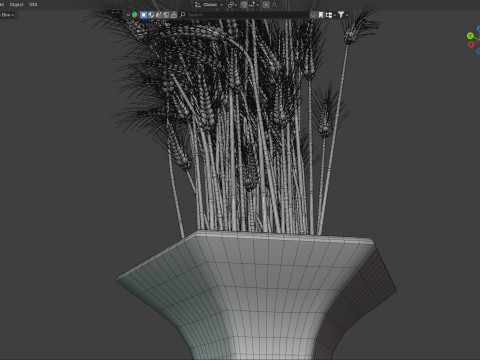480x360 pixels.
Task: Open the GIS menu in the header
Action: pyautogui.click(x=33, y=5)
